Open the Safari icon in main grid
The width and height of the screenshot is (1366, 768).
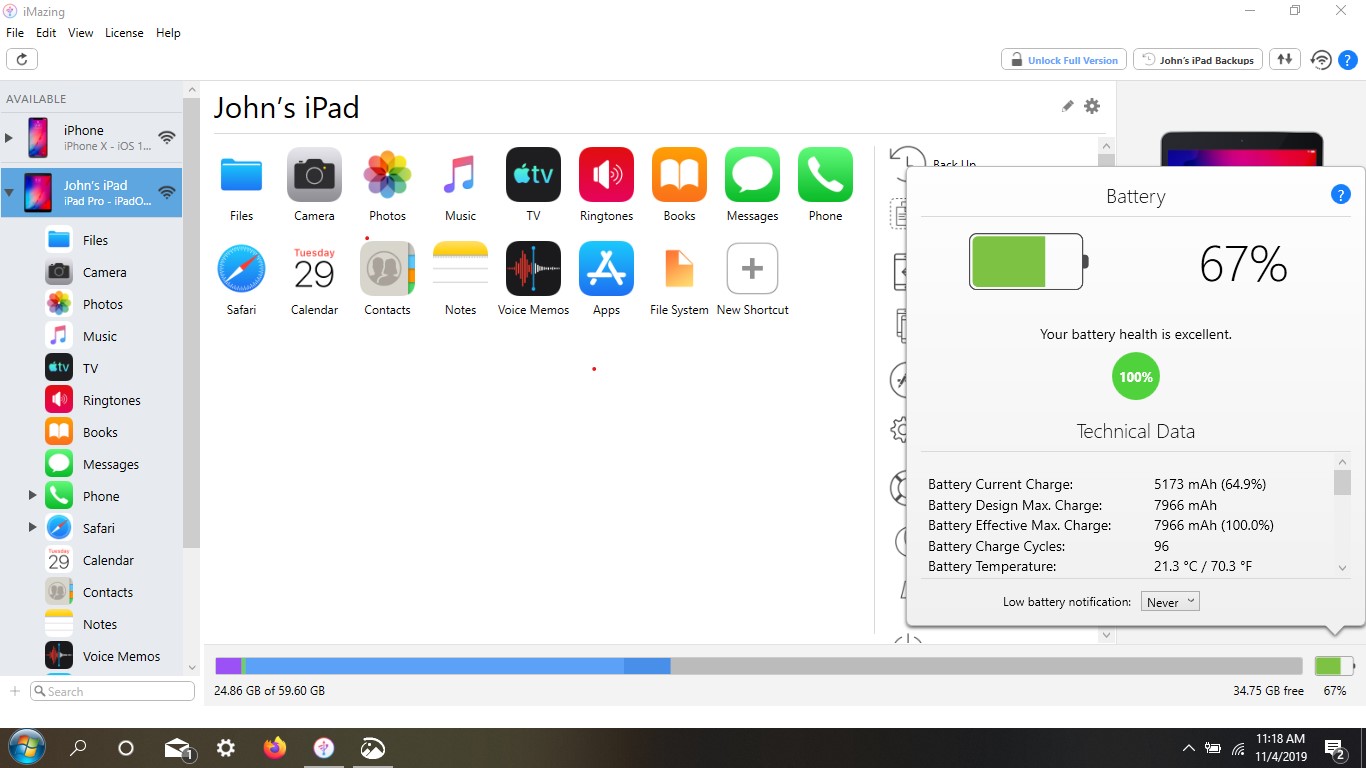(x=241, y=269)
